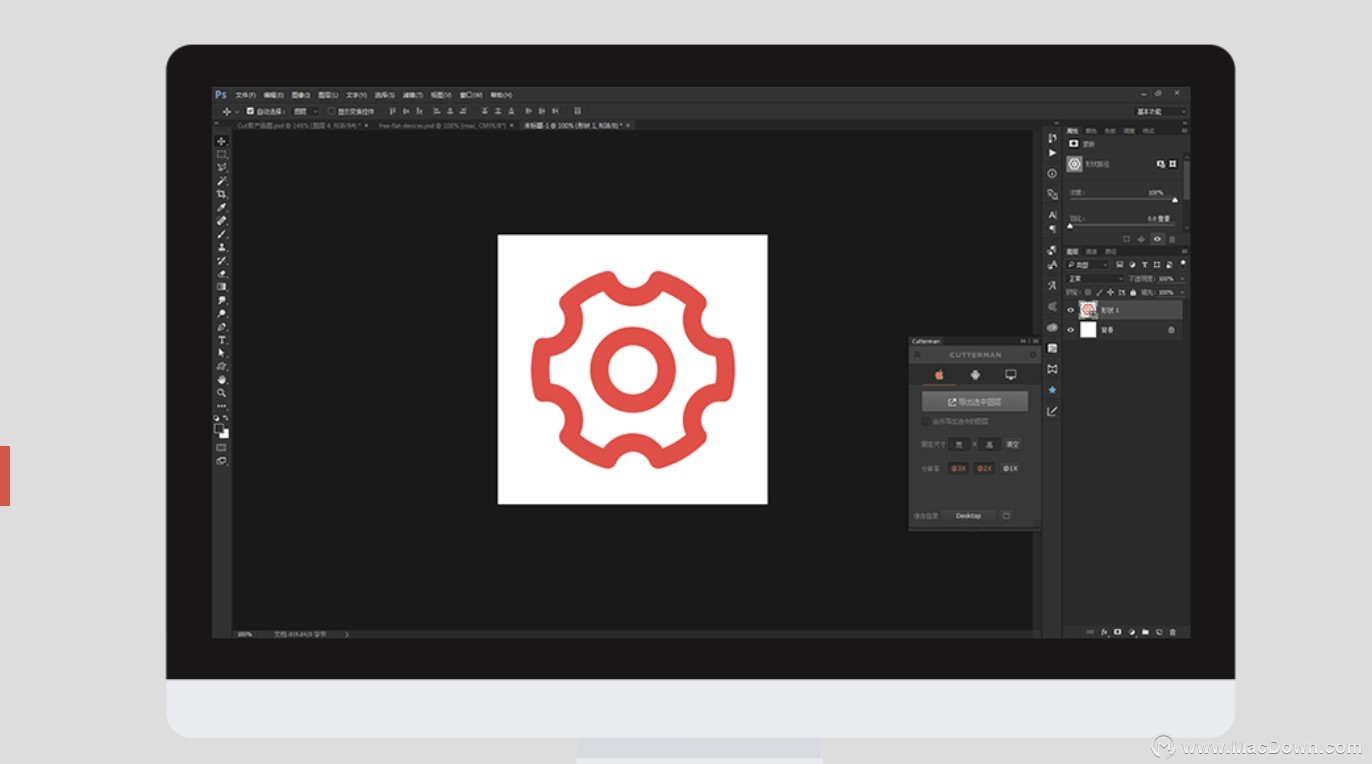The image size is (1372, 764).
Task: Select the Hand tool
Action: click(x=221, y=380)
